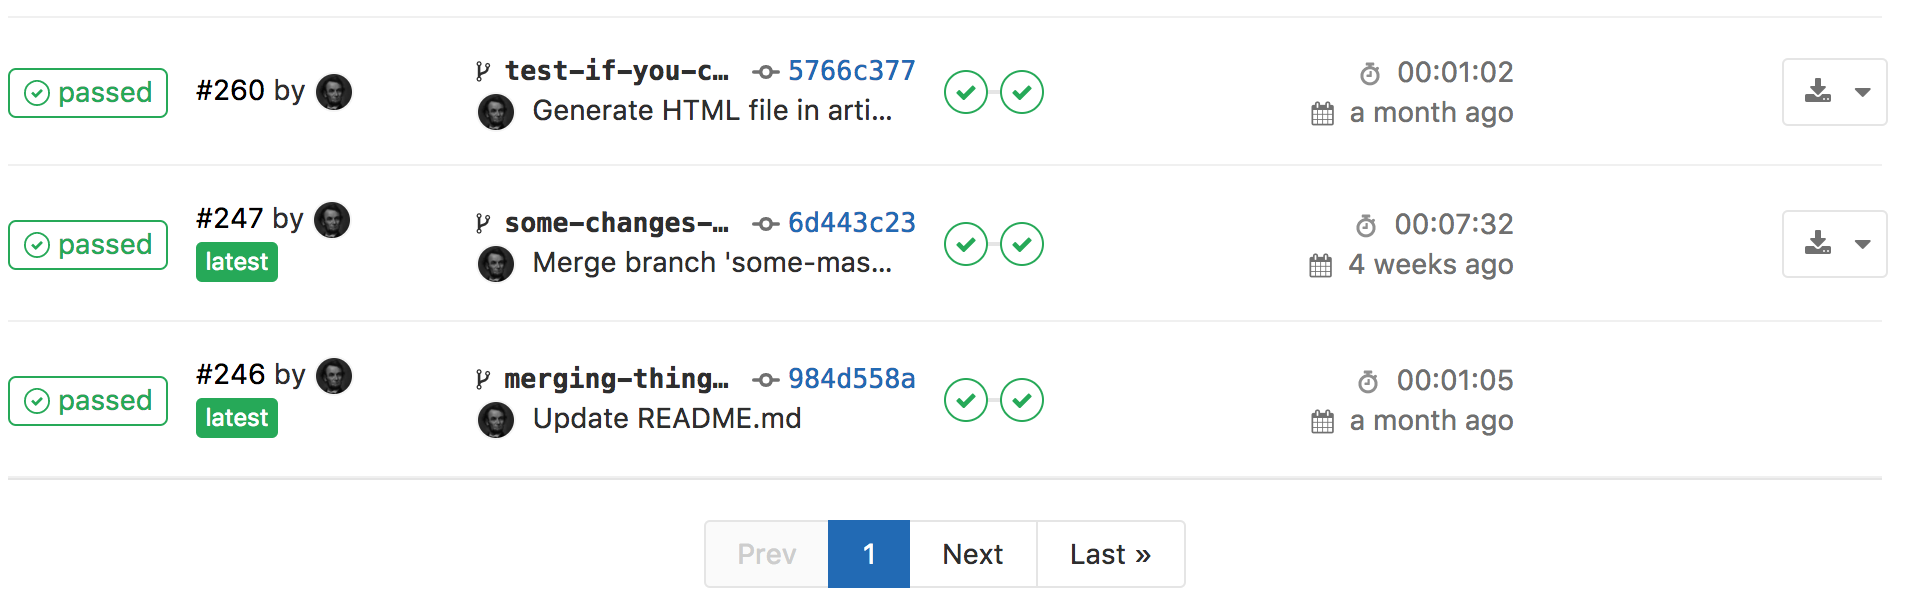Click first stage status icon of pipeline #247

966,244
